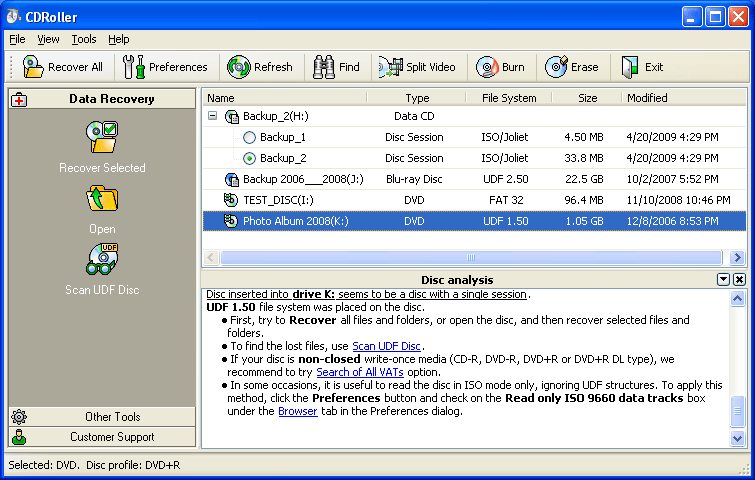This screenshot has height=480, width=755.
Task: Start the Burn disc tool
Action: [500, 67]
